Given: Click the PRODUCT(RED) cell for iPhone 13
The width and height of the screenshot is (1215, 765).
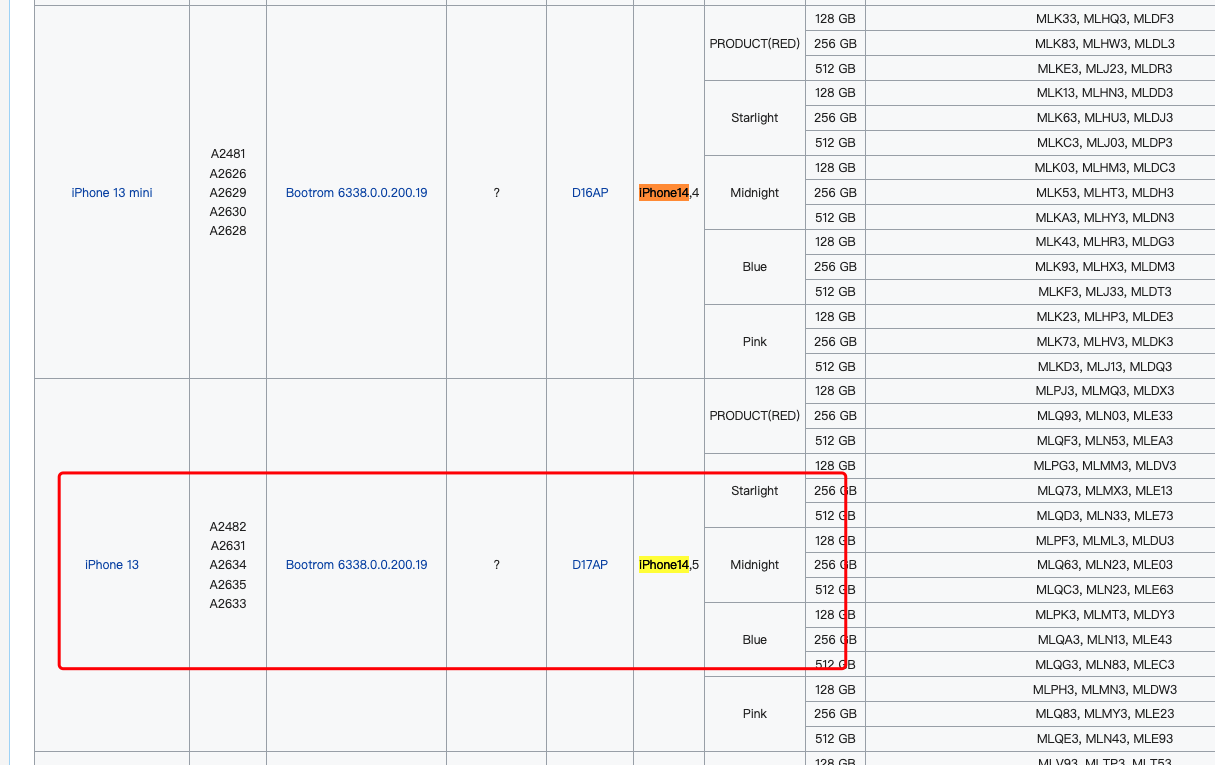Looking at the screenshot, I should (x=754, y=416).
